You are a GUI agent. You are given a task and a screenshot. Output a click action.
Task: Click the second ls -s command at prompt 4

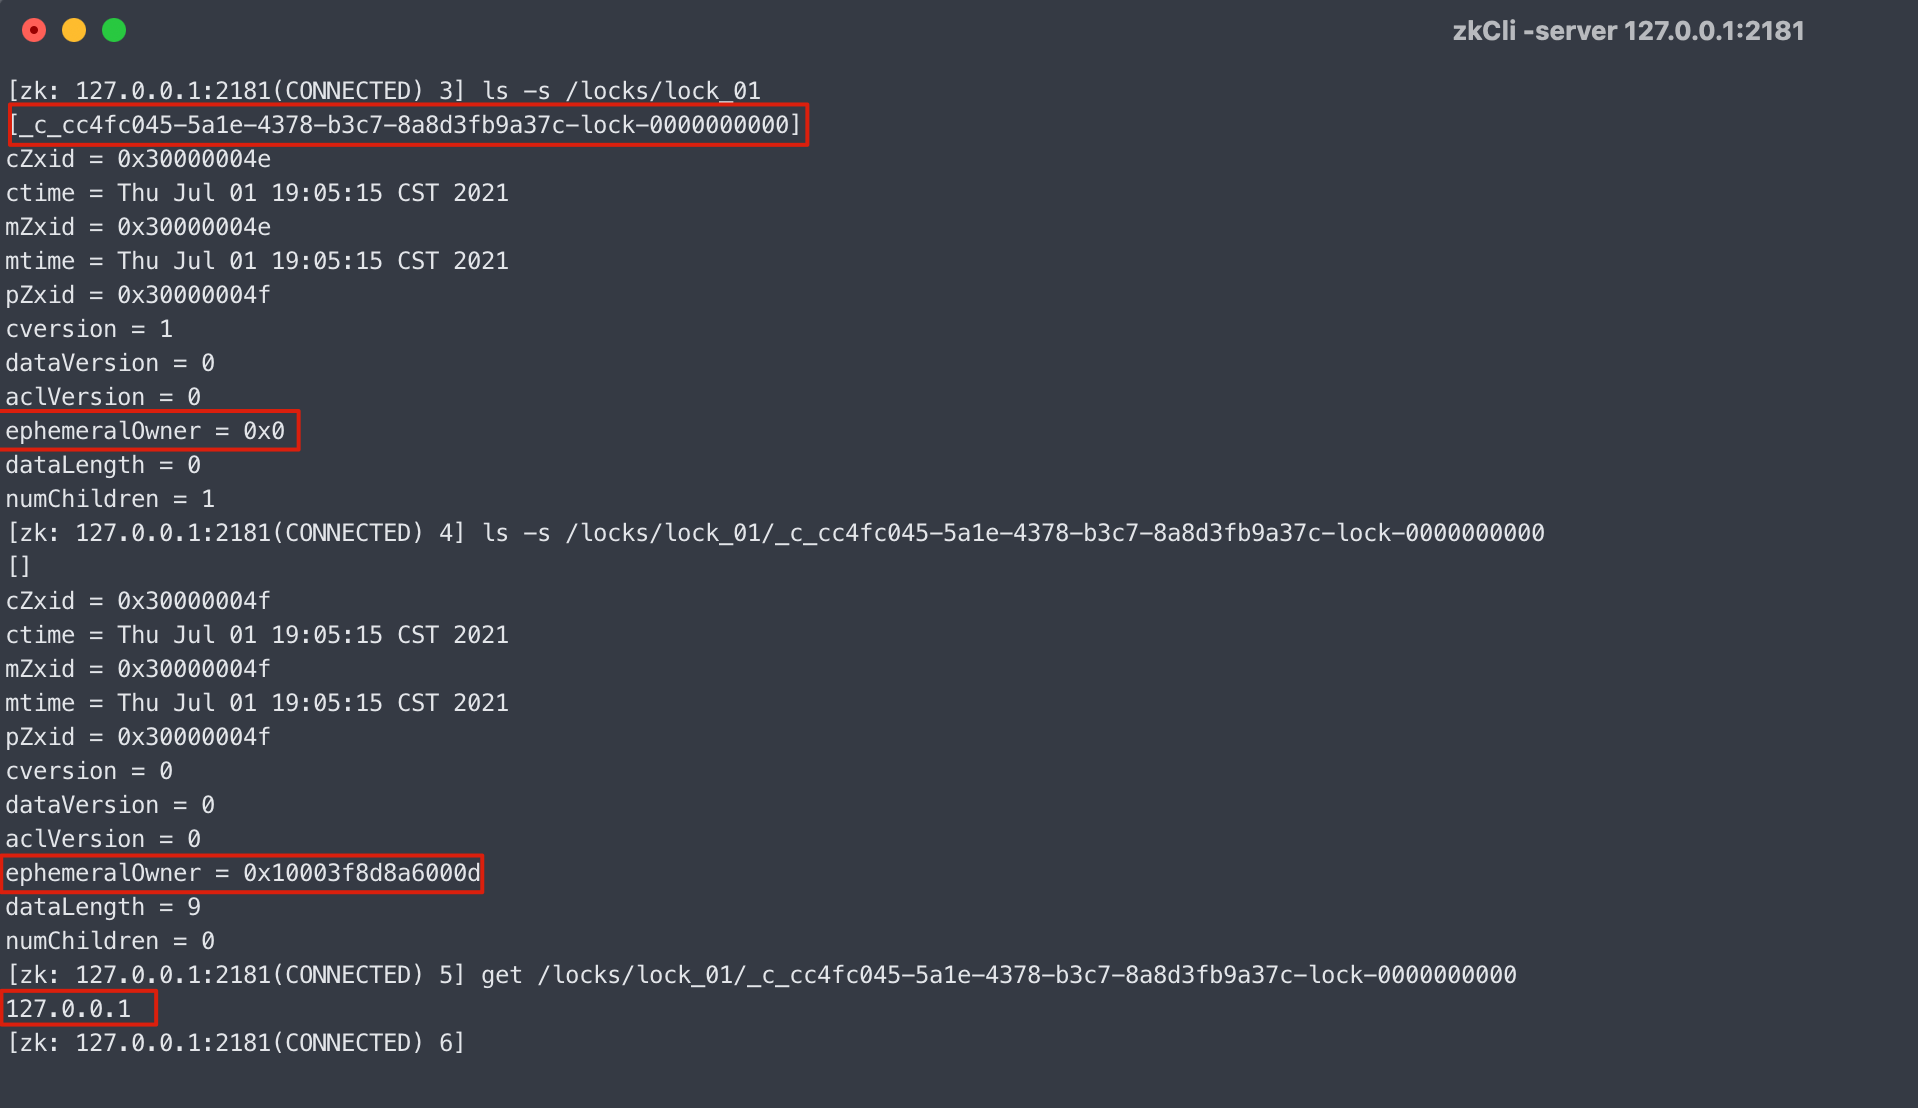(x=1013, y=533)
